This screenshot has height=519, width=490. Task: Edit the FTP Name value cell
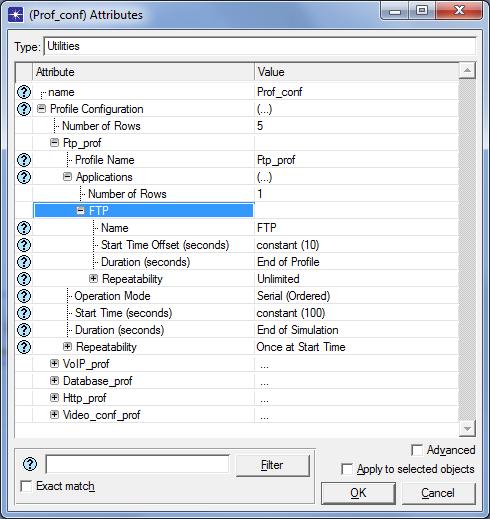pyautogui.click(x=356, y=228)
